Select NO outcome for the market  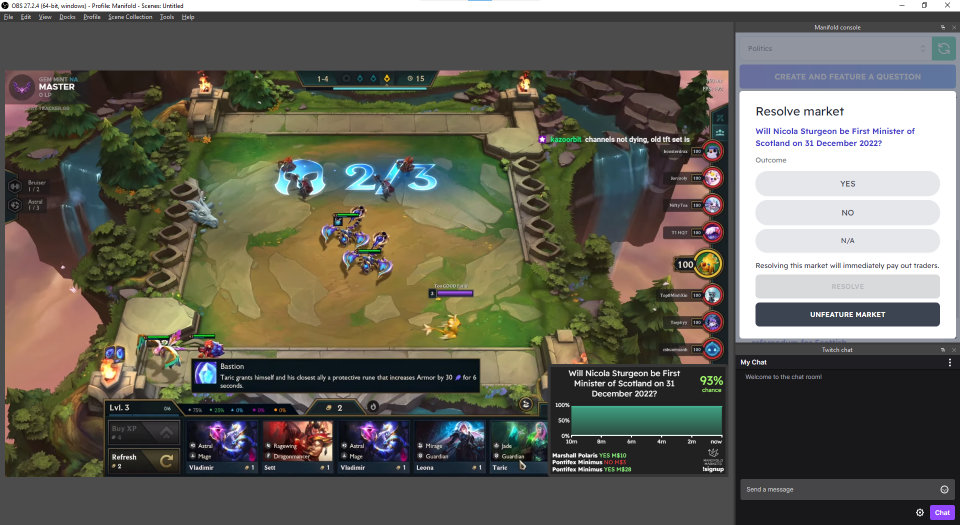(x=847, y=212)
